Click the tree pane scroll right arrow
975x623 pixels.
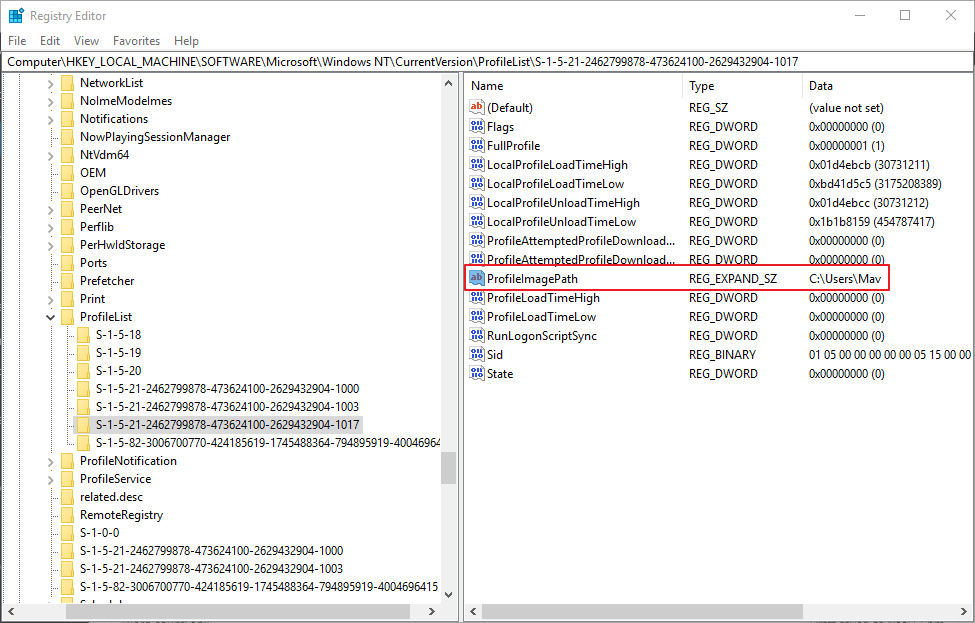point(432,611)
